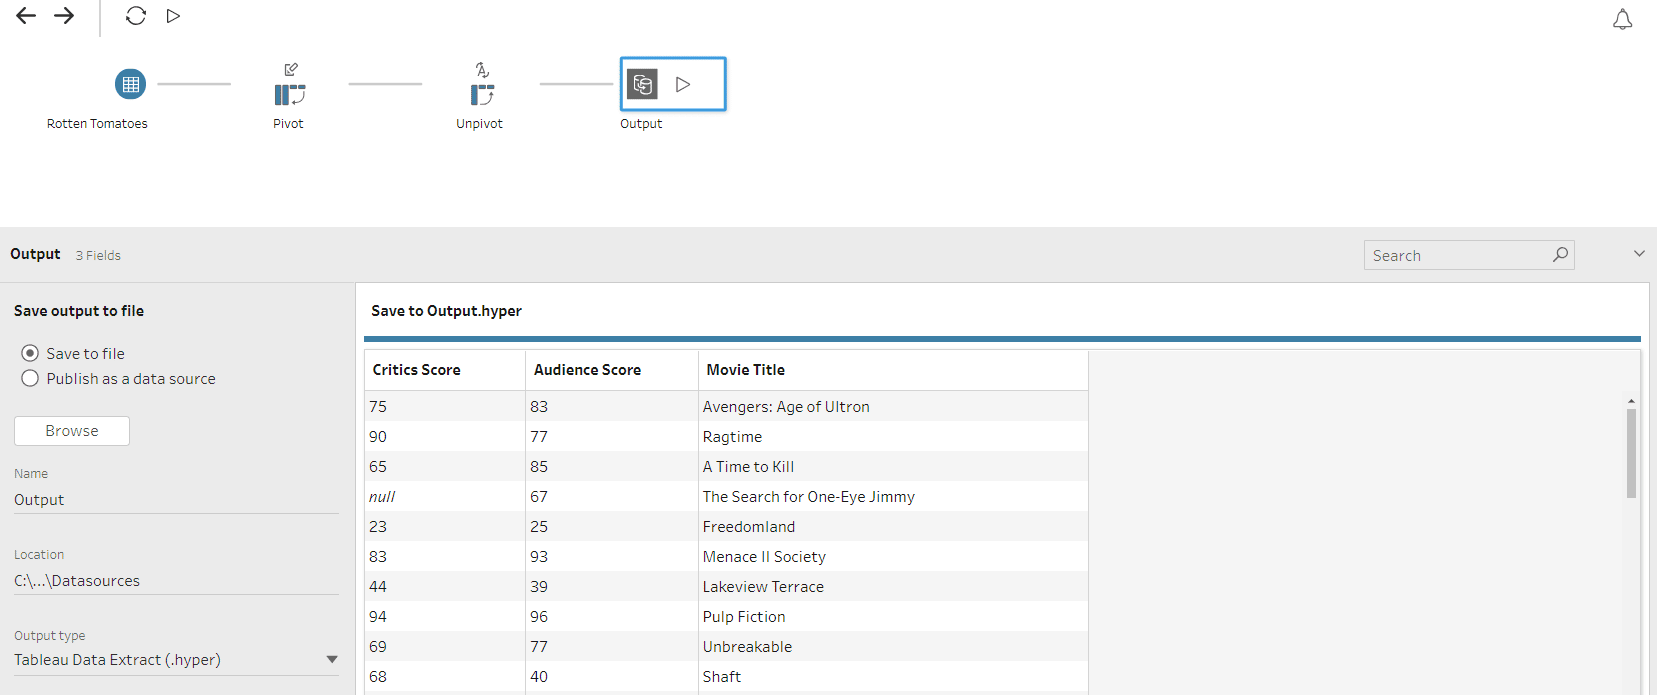Click audience score 96 for Pulp Fiction
This screenshot has height=695, width=1657.
pos(611,616)
